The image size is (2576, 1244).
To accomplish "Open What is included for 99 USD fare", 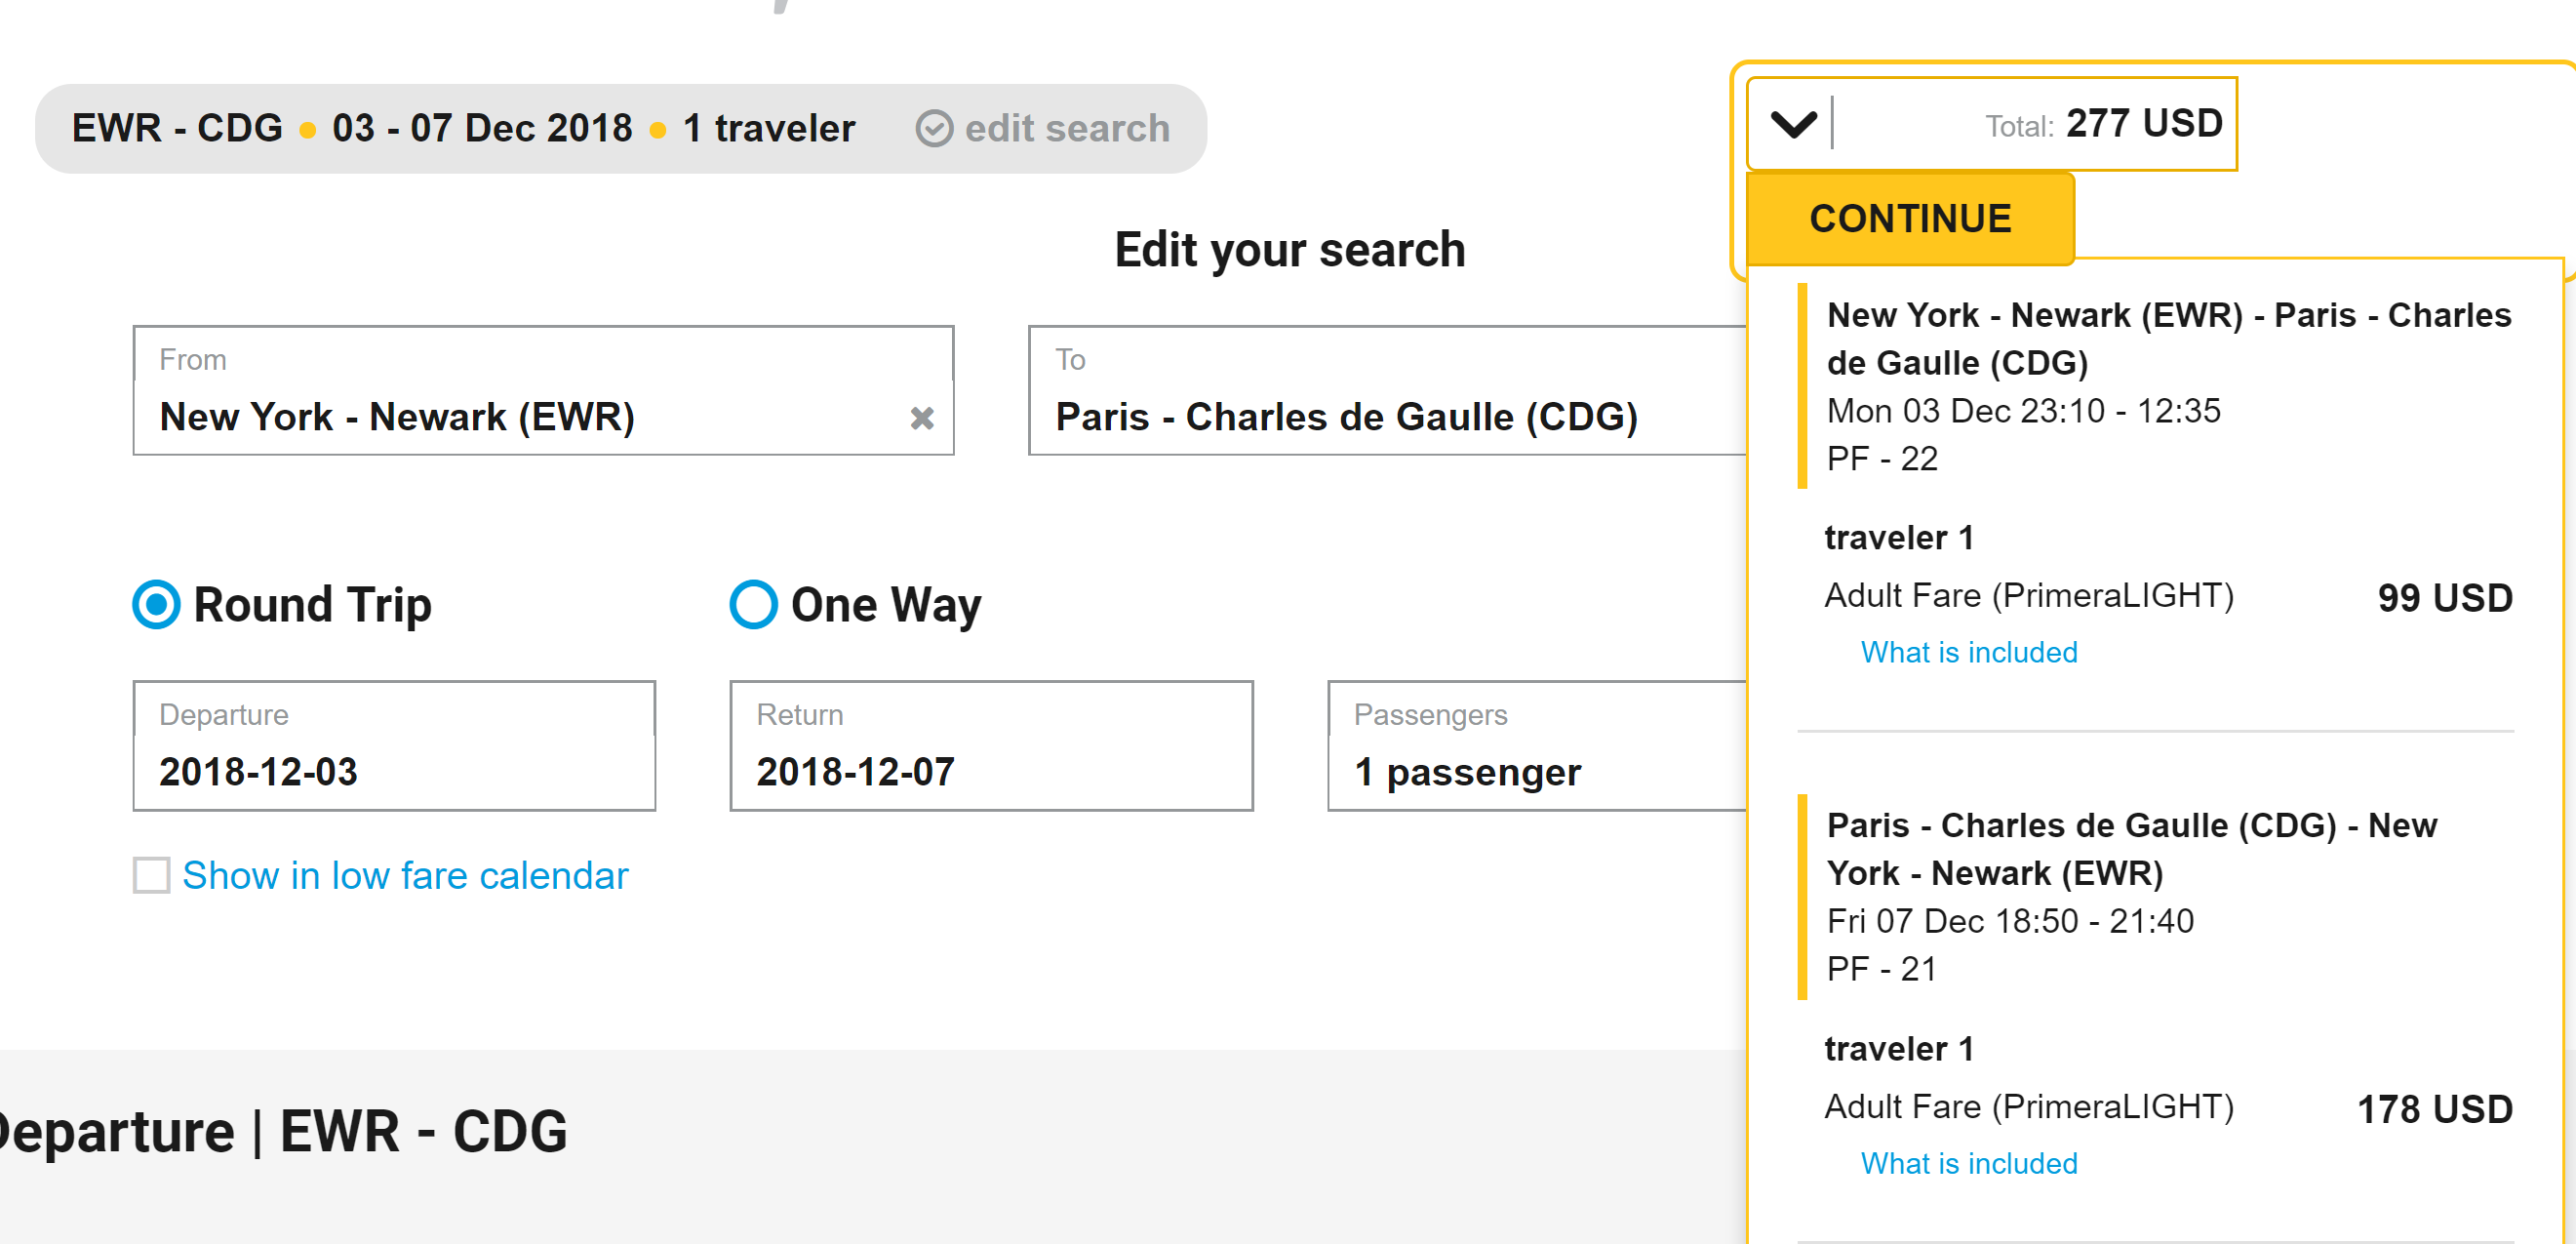I will tap(1968, 653).
